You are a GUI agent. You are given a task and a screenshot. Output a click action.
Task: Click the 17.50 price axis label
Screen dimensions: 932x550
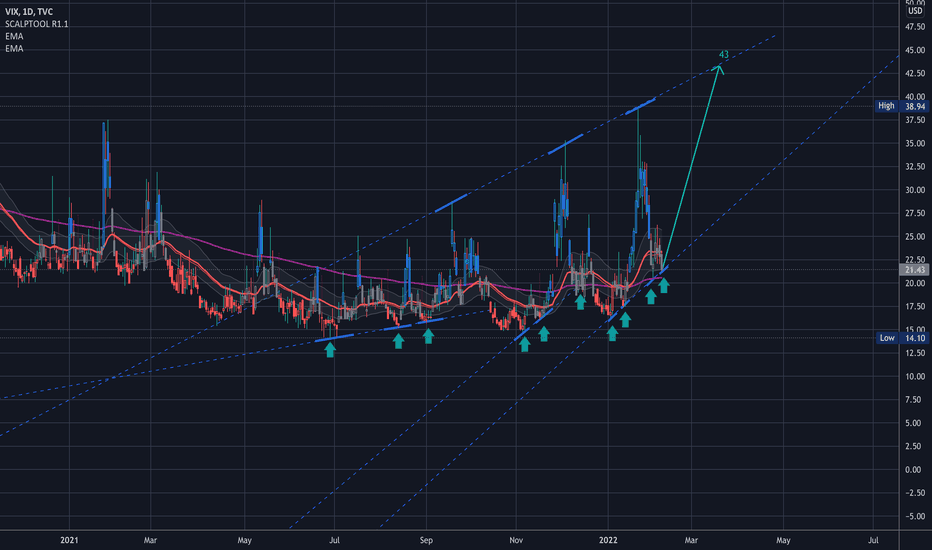click(x=915, y=307)
